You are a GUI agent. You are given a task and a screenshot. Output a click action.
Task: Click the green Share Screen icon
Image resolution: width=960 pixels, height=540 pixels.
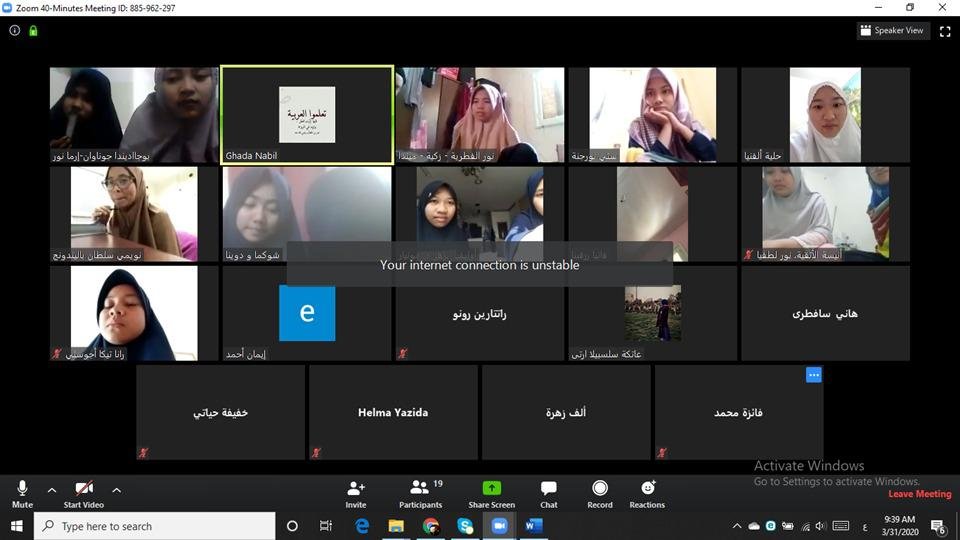pyautogui.click(x=492, y=489)
